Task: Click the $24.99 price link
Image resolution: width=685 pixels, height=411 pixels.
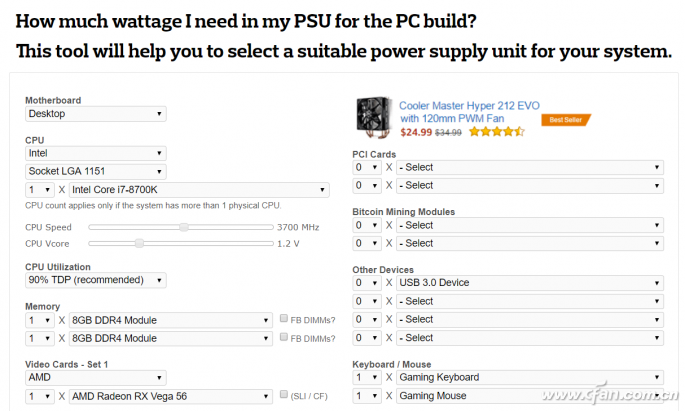Action: [x=416, y=132]
